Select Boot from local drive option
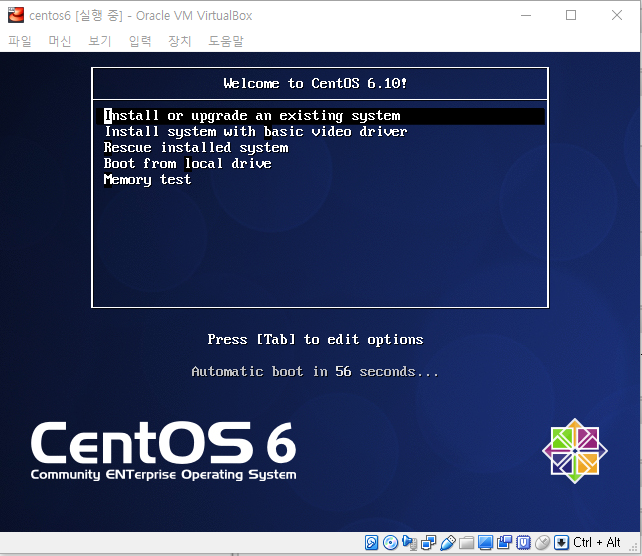The image size is (642, 556). [188, 164]
